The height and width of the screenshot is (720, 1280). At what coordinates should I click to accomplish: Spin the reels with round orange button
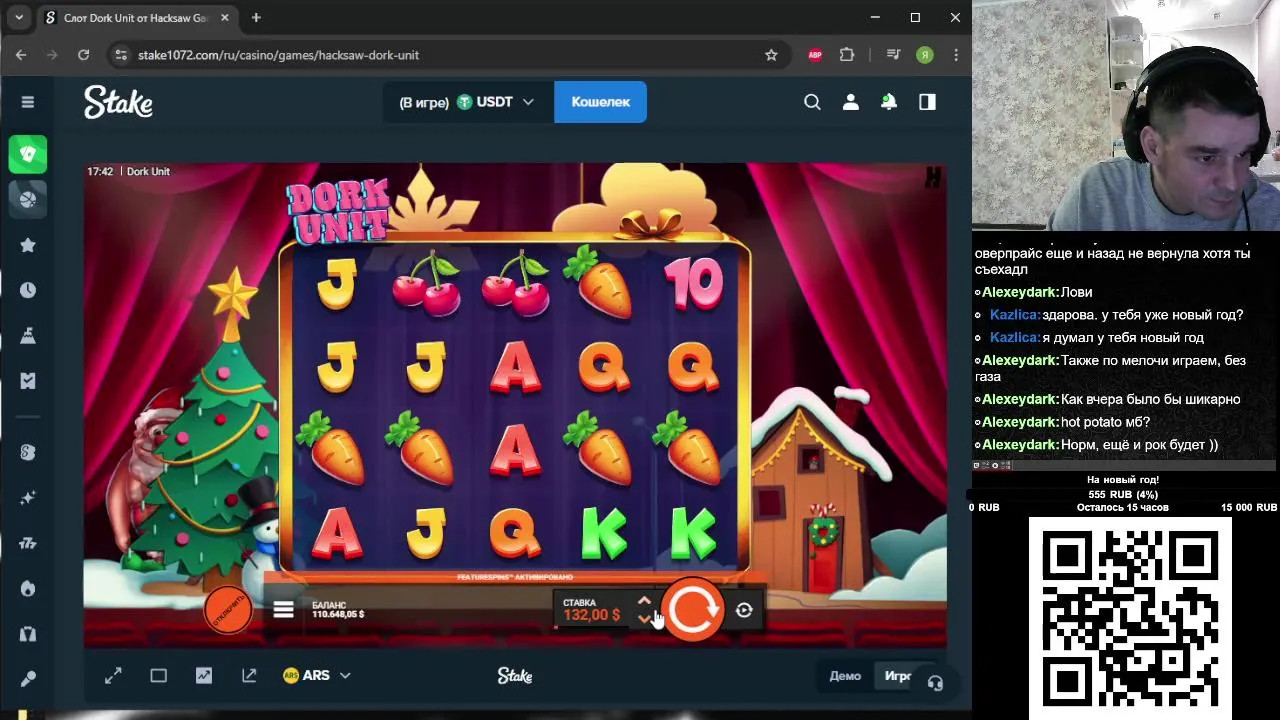[x=693, y=610]
